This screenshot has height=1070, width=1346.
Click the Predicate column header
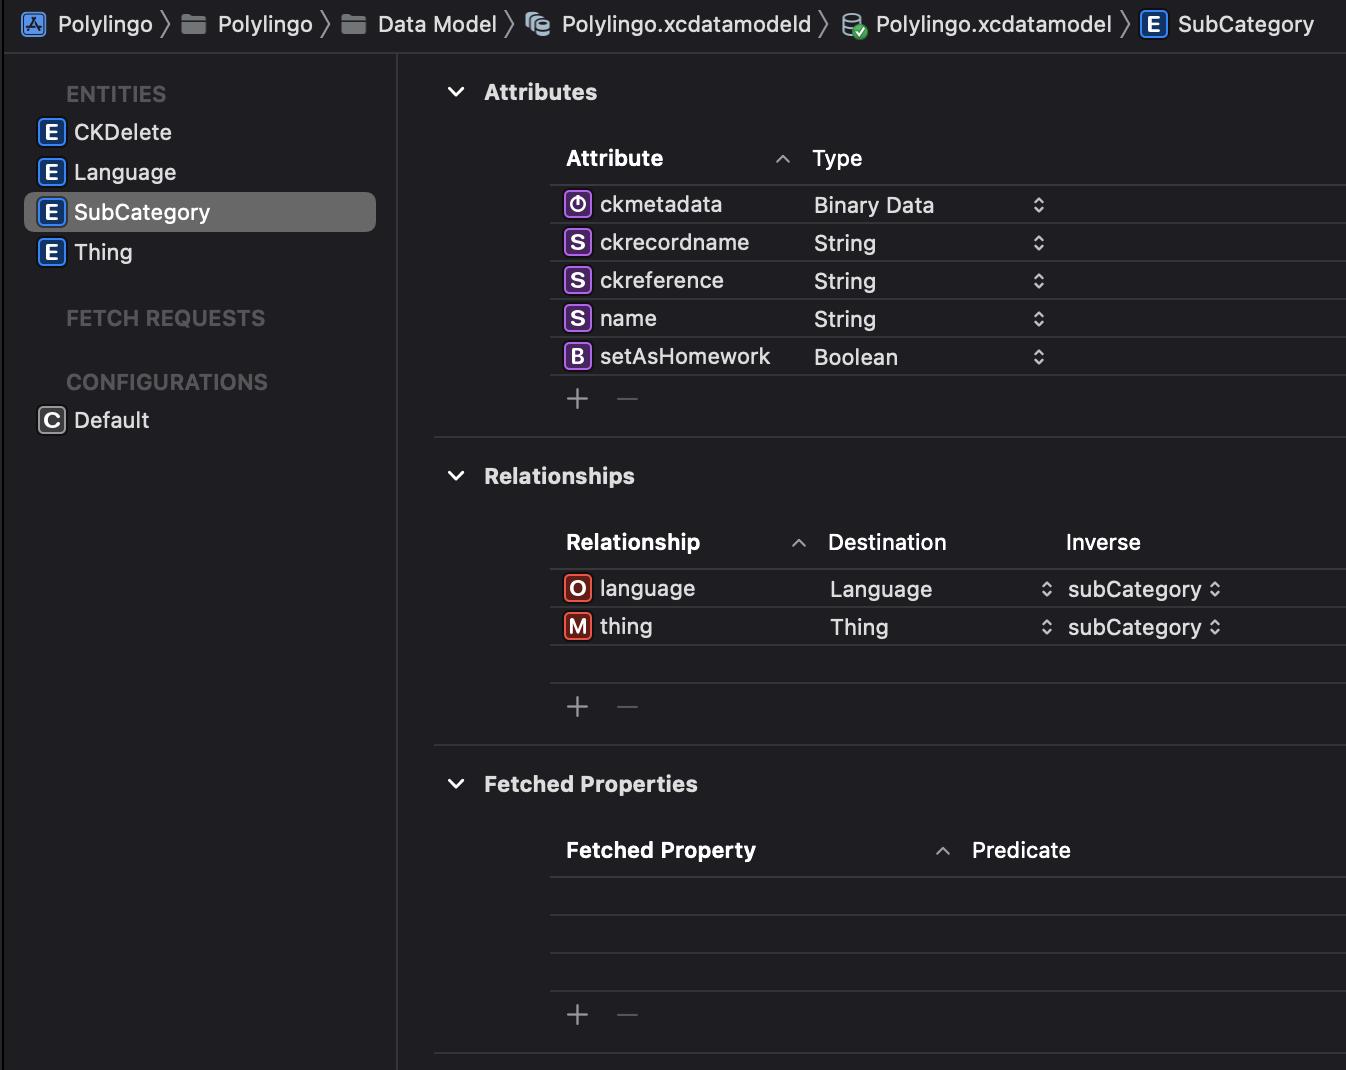pyautogui.click(x=1021, y=850)
